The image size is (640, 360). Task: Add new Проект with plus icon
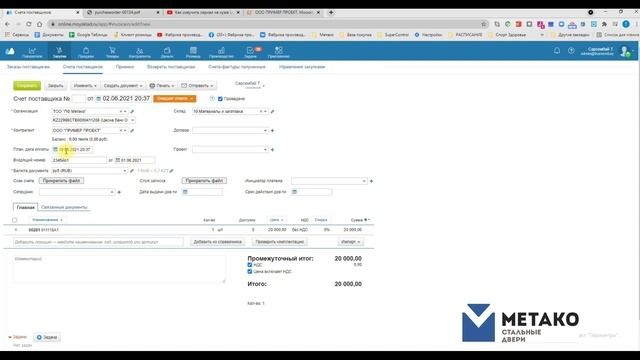273,150
